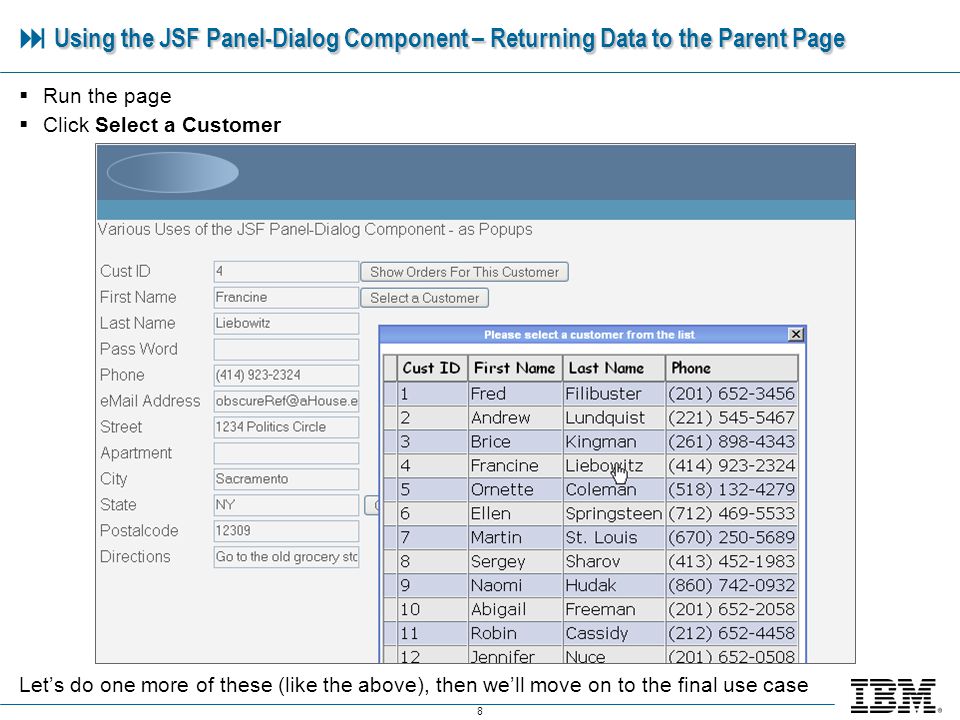Image resolution: width=960 pixels, height=720 pixels.
Task: Click the Springsteen last name cell
Action: [x=613, y=514]
